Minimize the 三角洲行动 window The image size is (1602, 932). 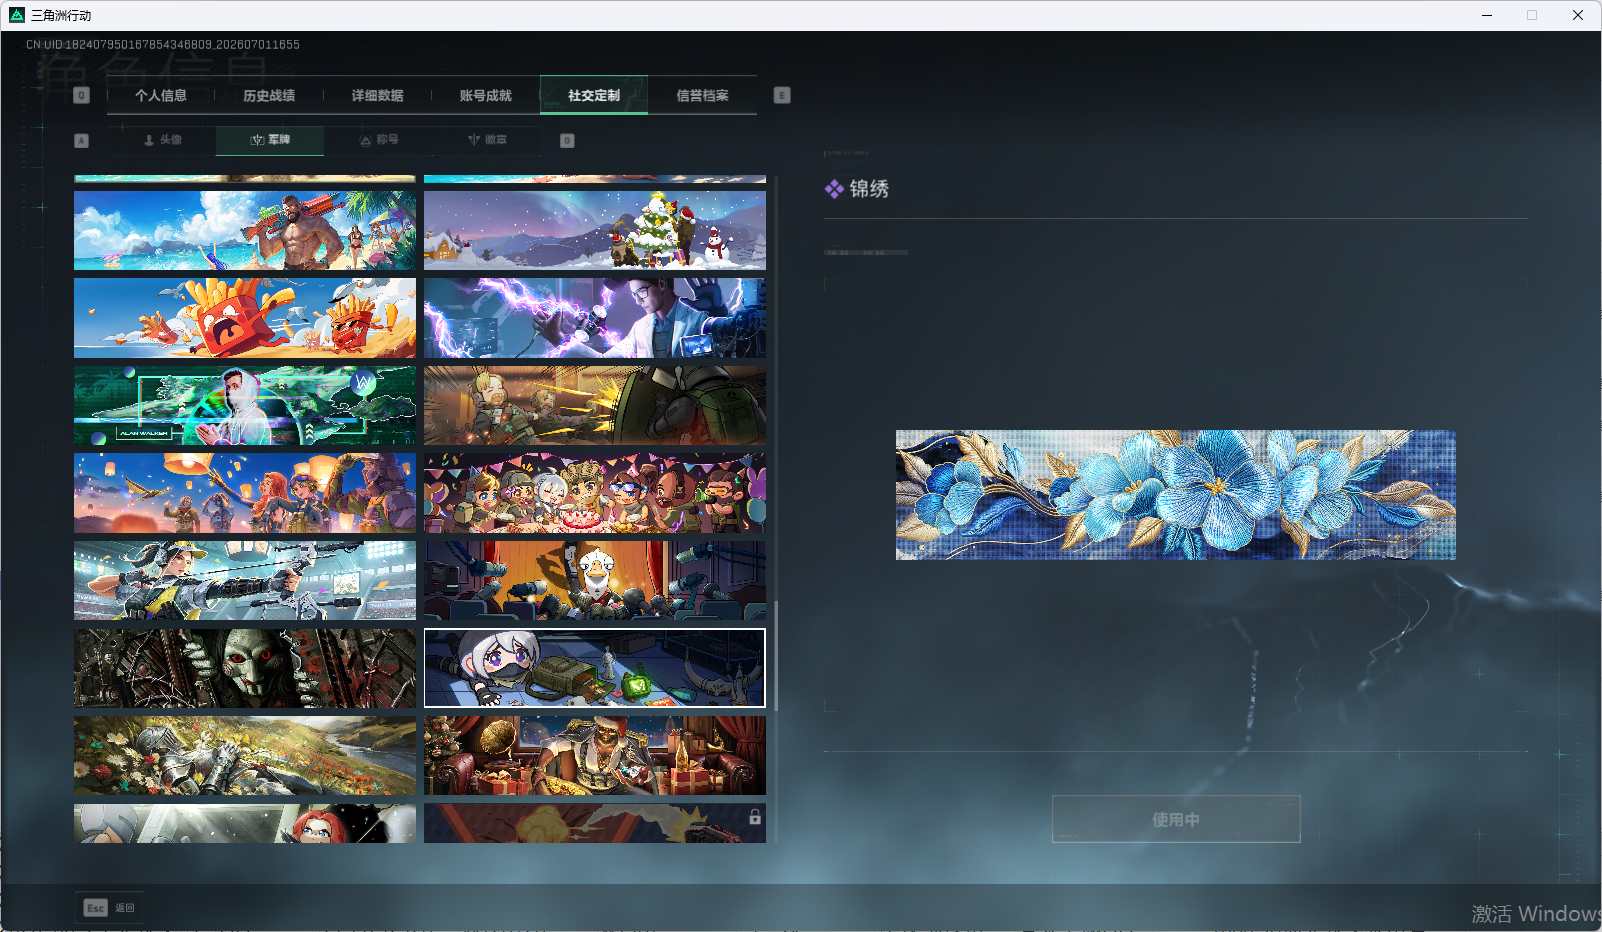tap(1487, 15)
